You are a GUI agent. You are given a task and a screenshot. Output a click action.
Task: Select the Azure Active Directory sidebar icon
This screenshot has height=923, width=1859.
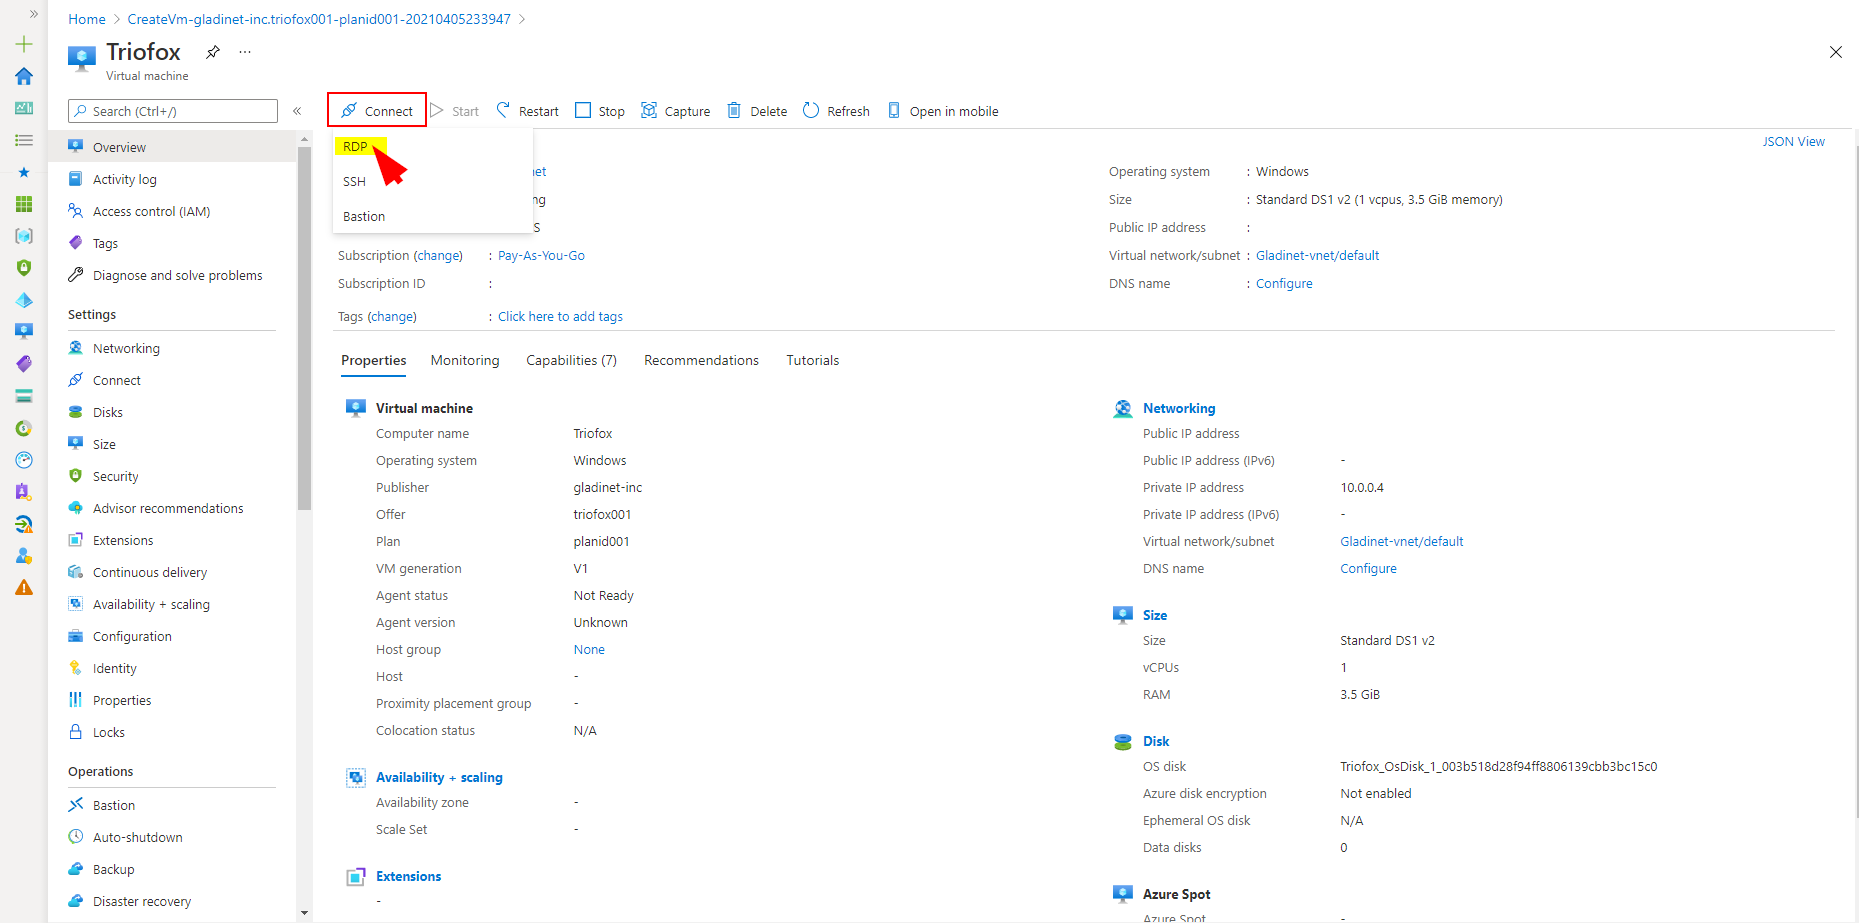[24, 556]
